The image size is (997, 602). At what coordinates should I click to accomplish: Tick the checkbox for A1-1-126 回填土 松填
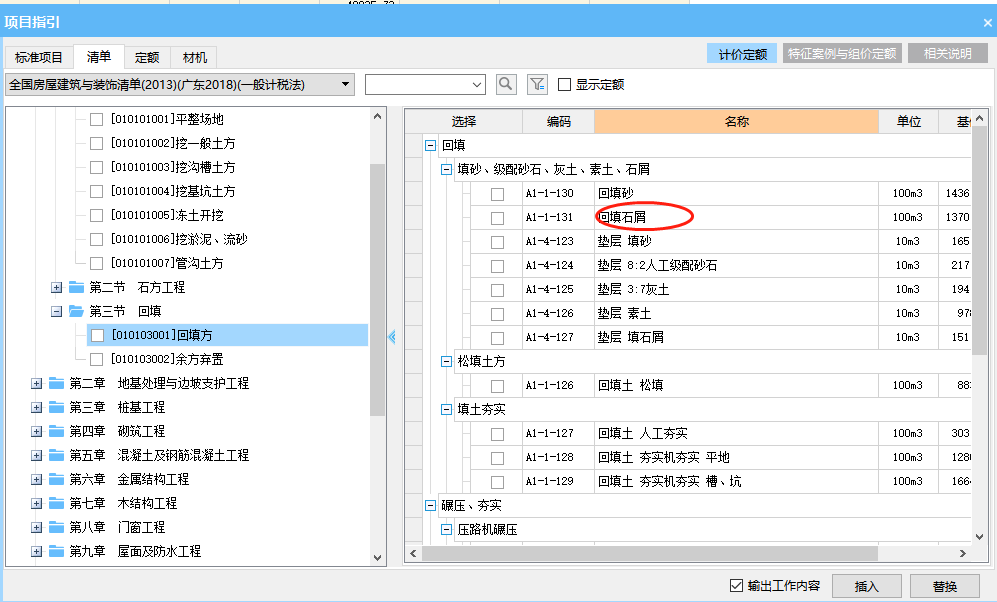[497, 386]
